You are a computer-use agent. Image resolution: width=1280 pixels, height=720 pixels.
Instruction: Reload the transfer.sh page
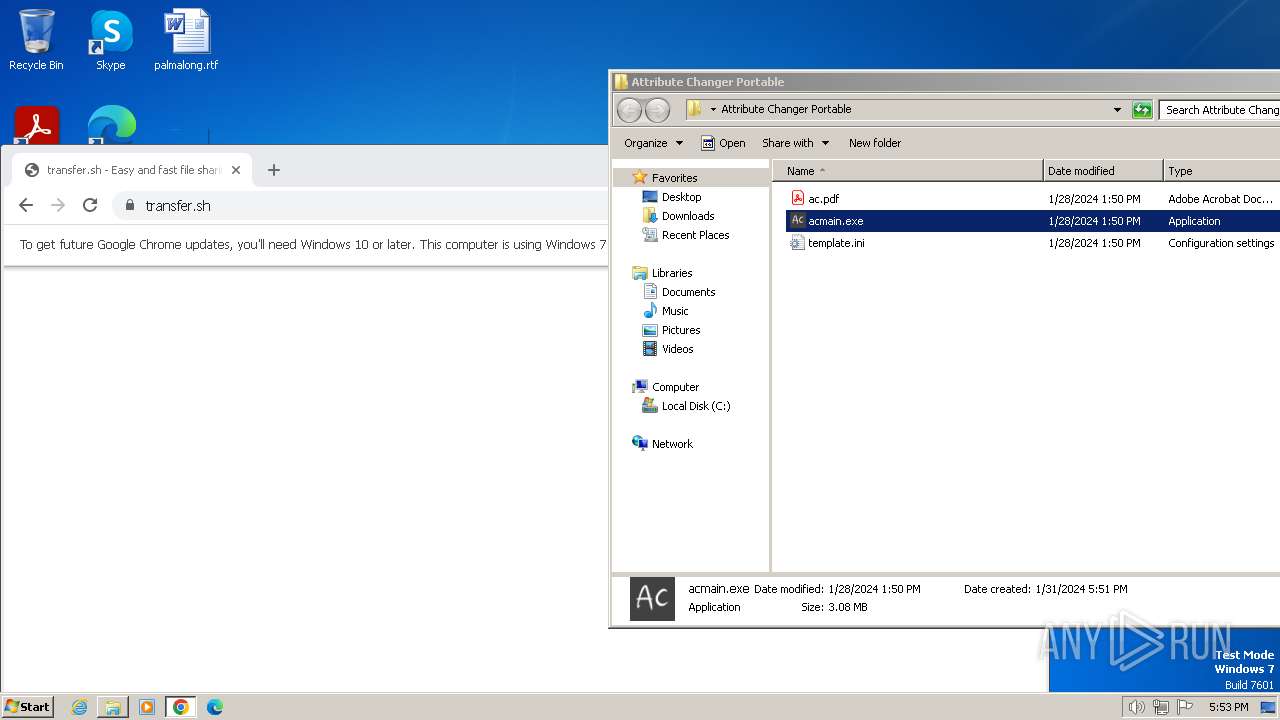(90, 205)
